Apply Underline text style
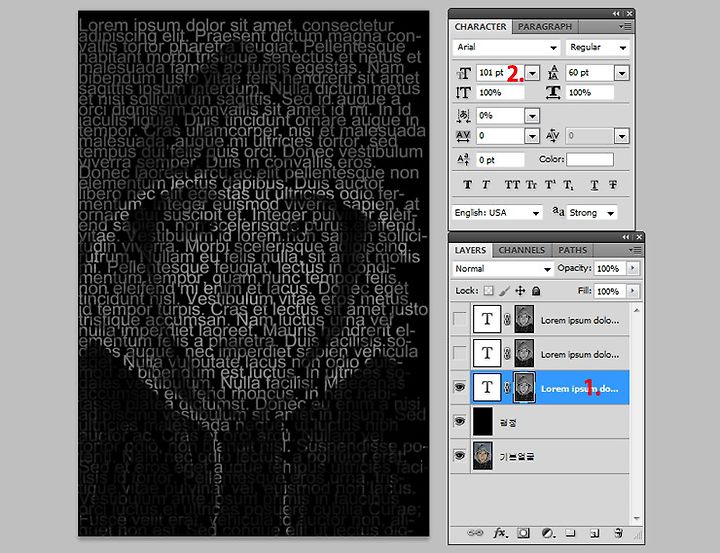 (594, 185)
